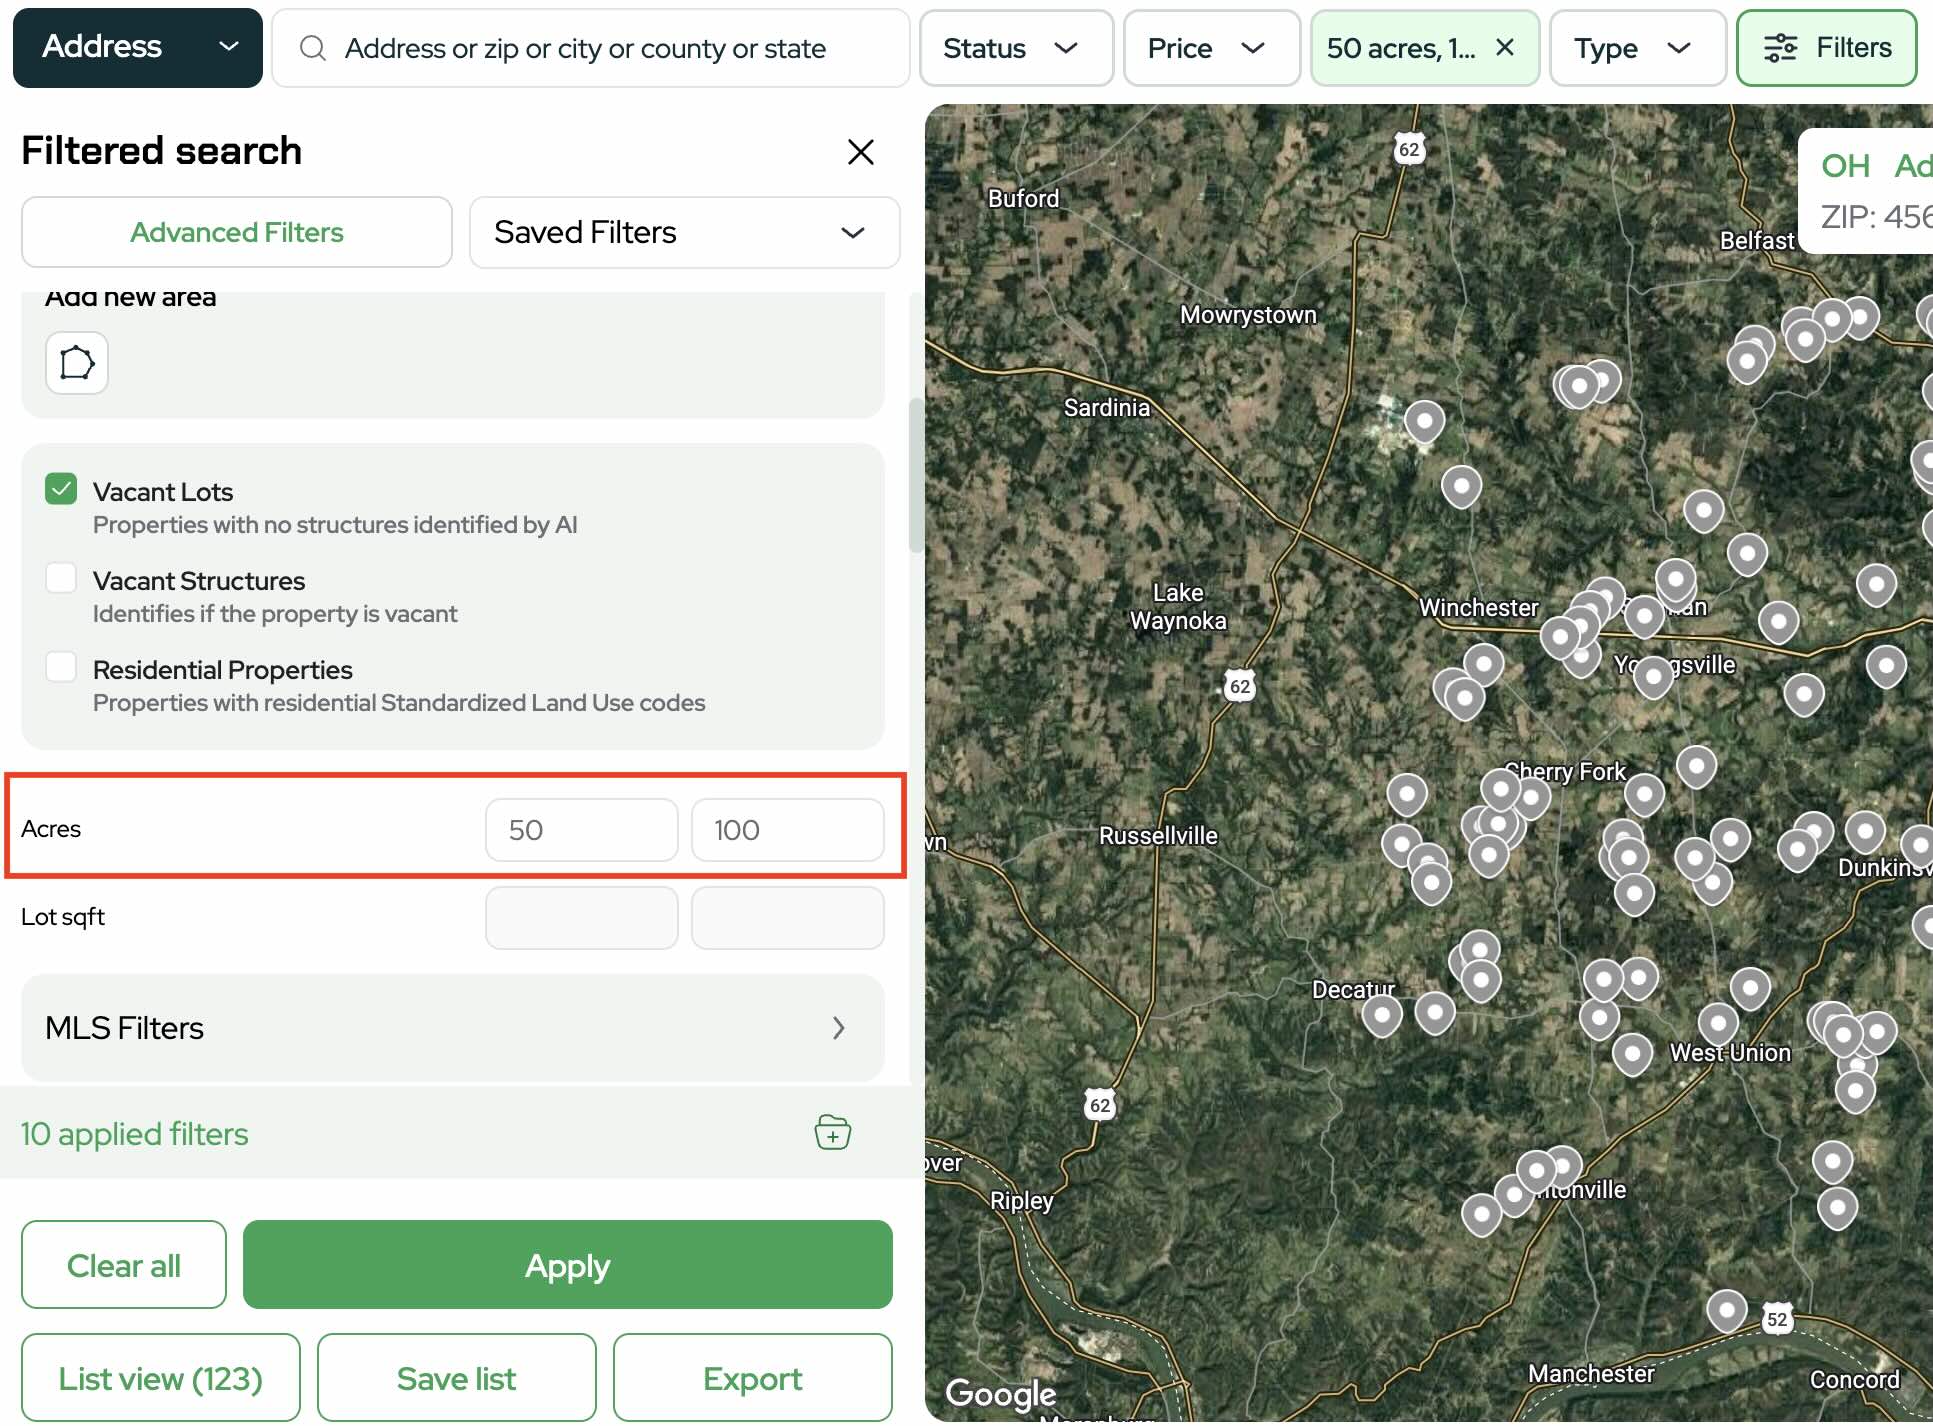Remove the 50 acres filter chip
The image size is (1933, 1426).
point(1505,47)
